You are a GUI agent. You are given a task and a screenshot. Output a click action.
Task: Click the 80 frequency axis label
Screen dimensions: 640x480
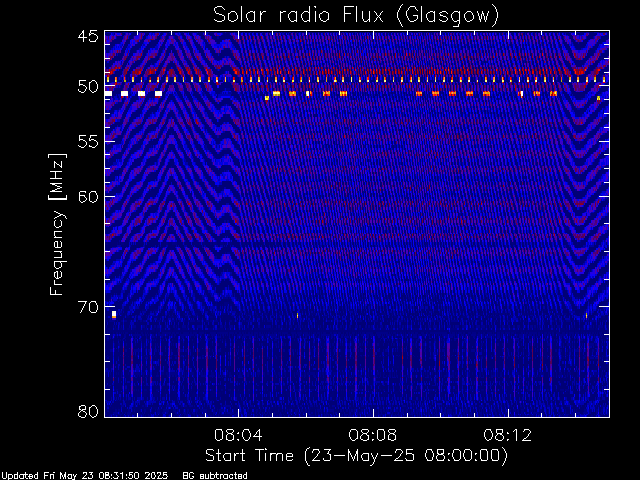pyautogui.click(x=88, y=411)
